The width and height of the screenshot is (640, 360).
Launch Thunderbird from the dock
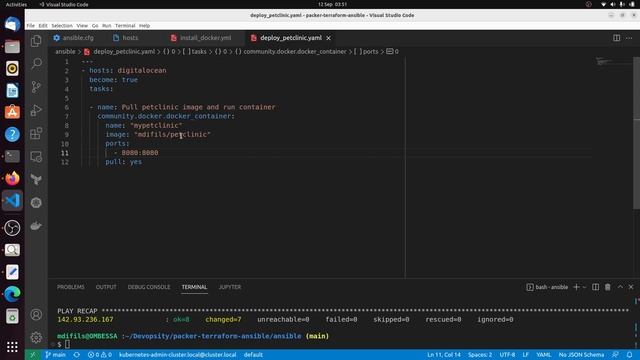12,24
